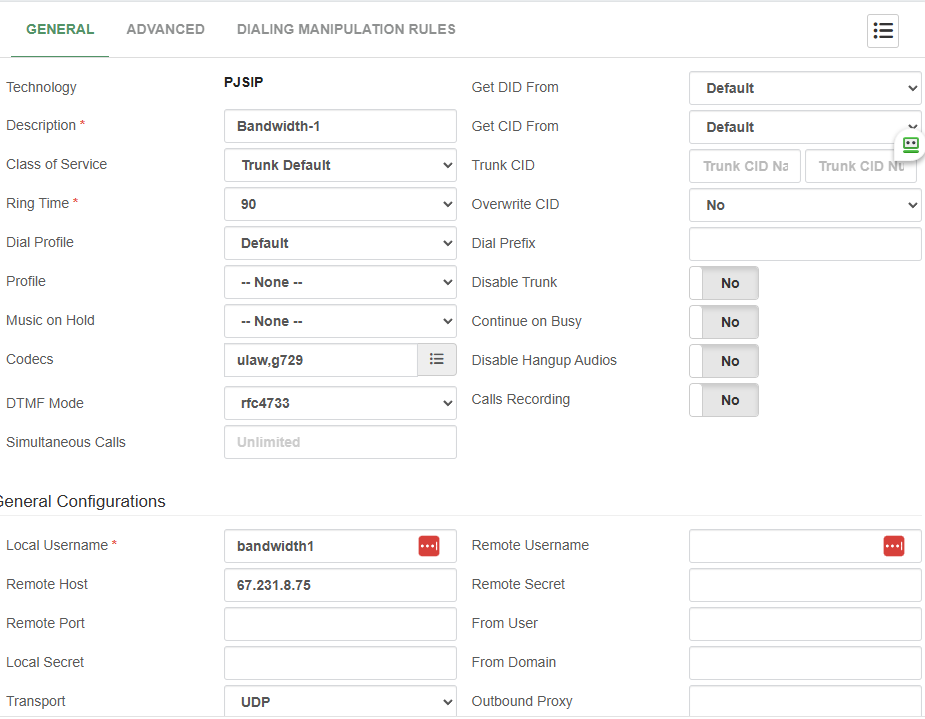Click the Trunk CID Name field
Viewport: 925px width, 719px height.
tap(745, 166)
